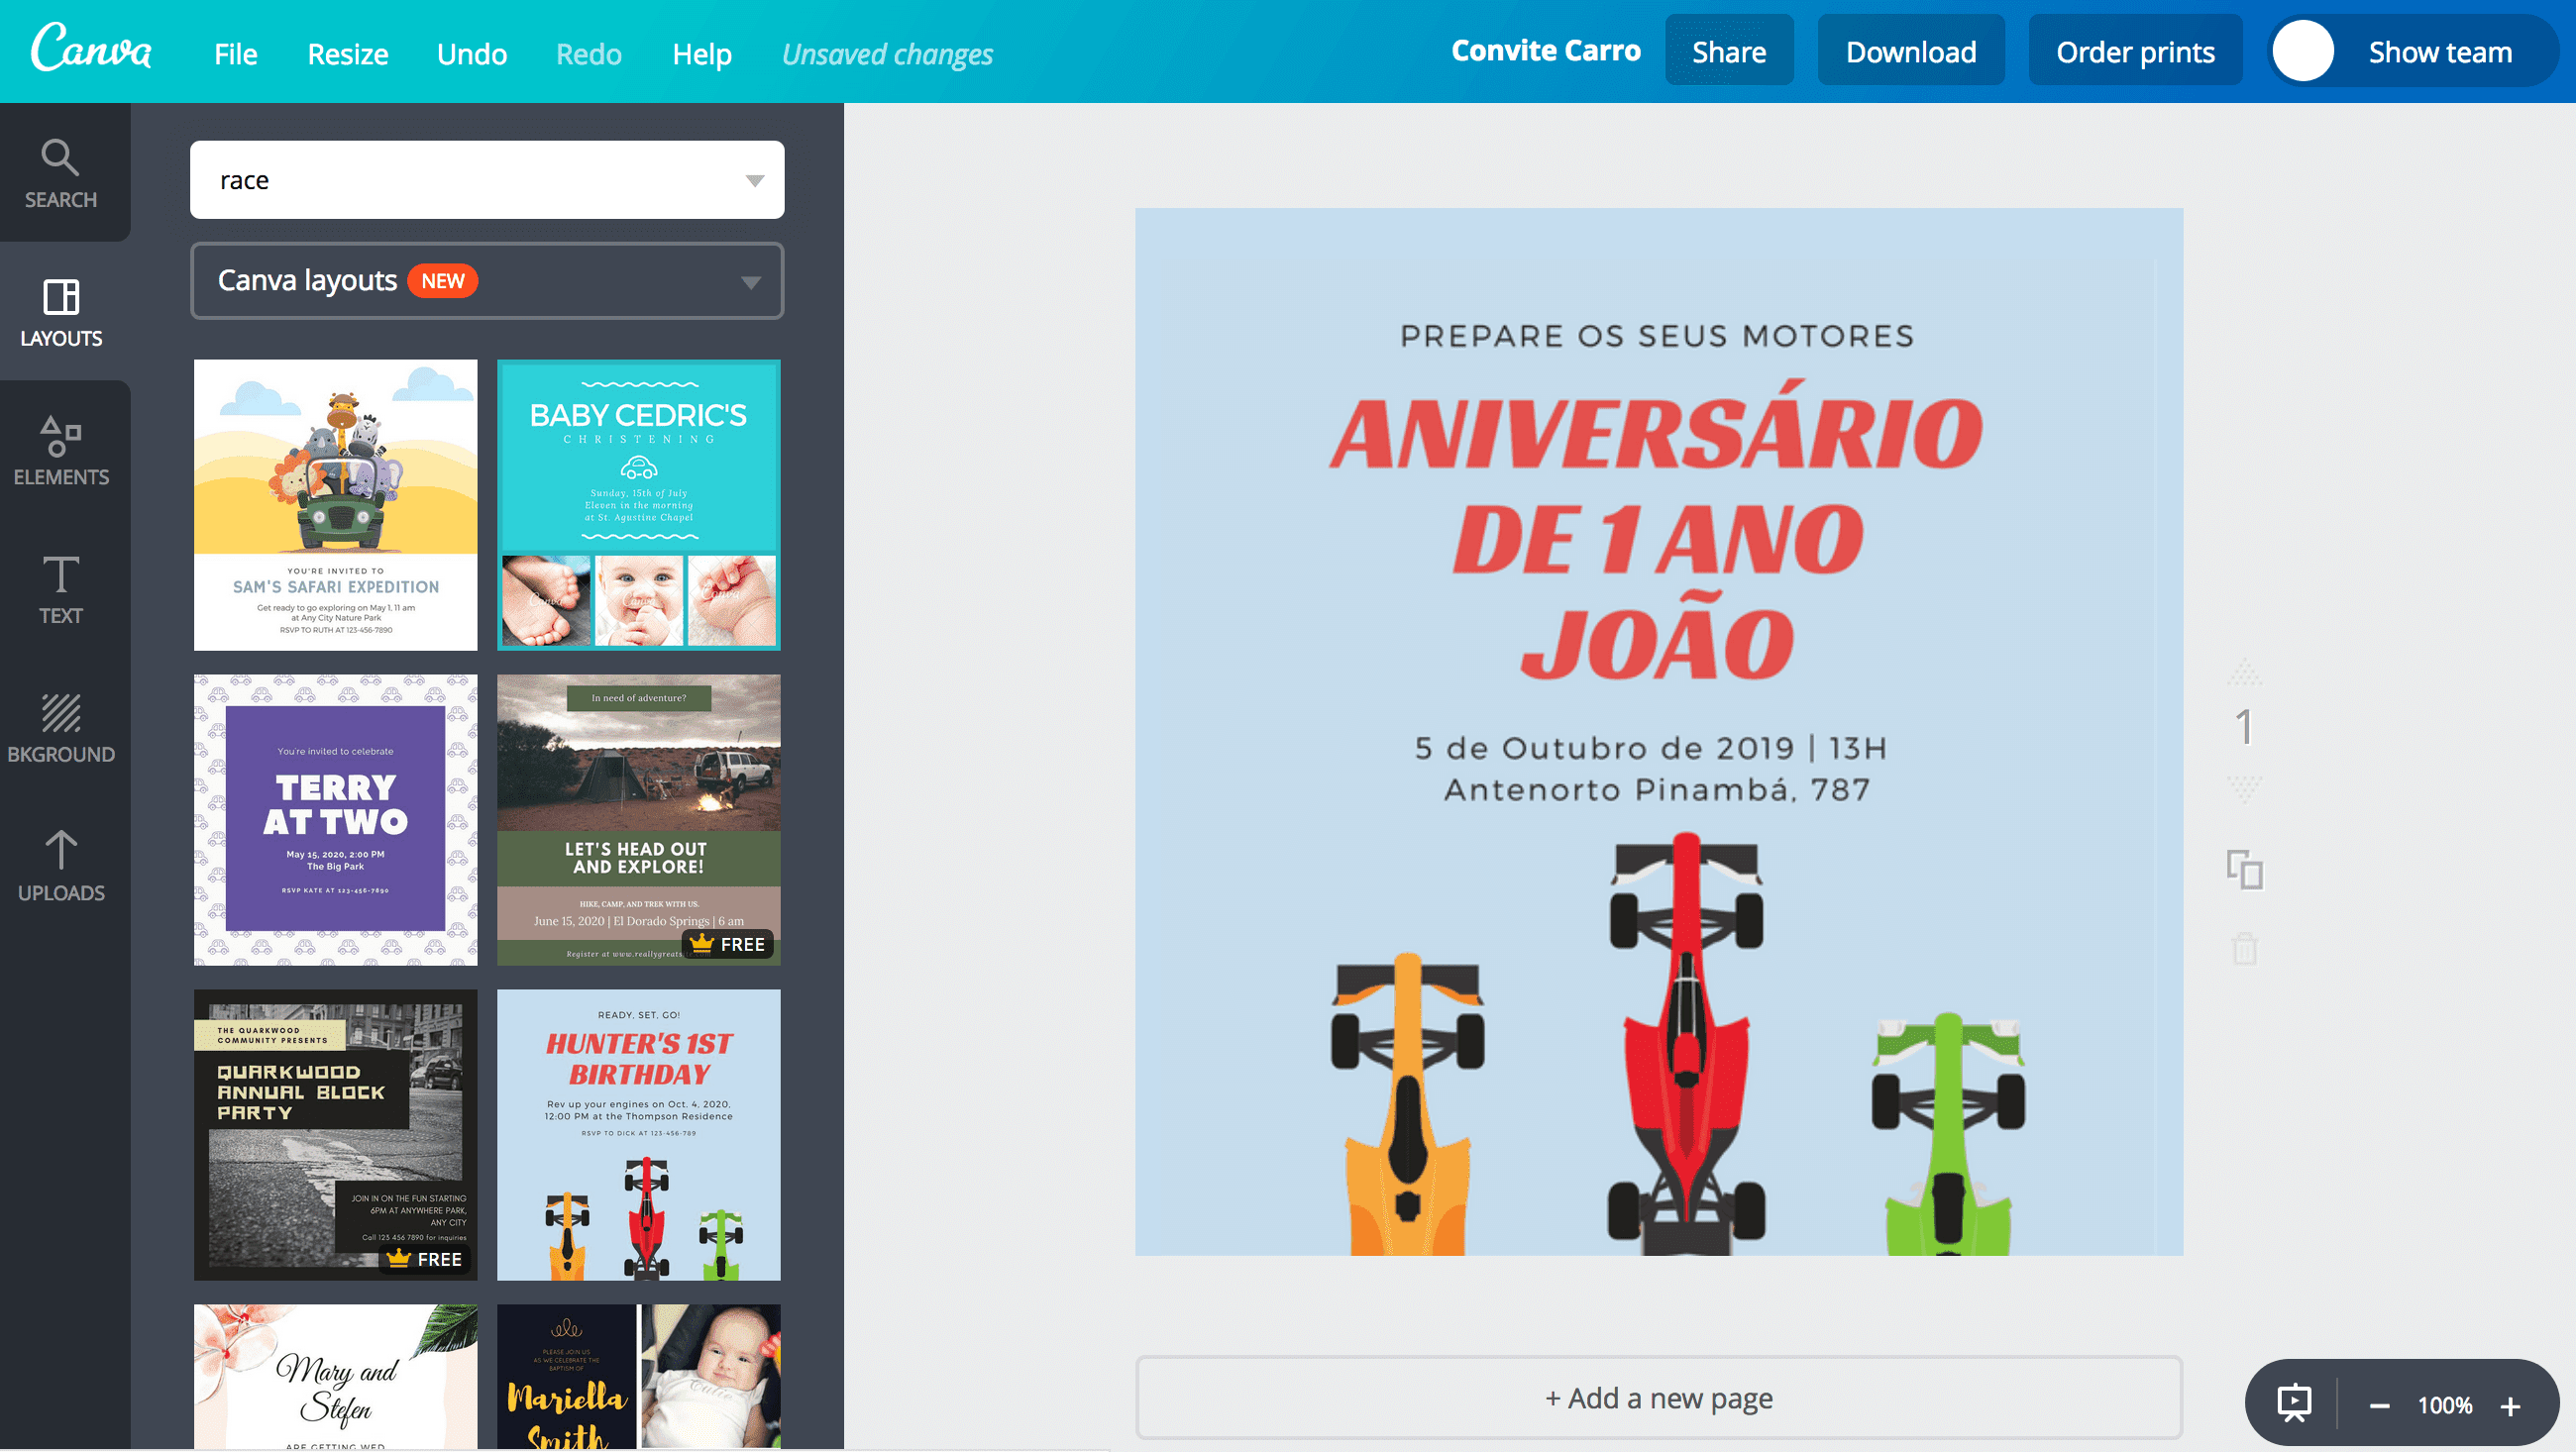Click the Canva logo
2576x1452 pixels.
(91, 48)
